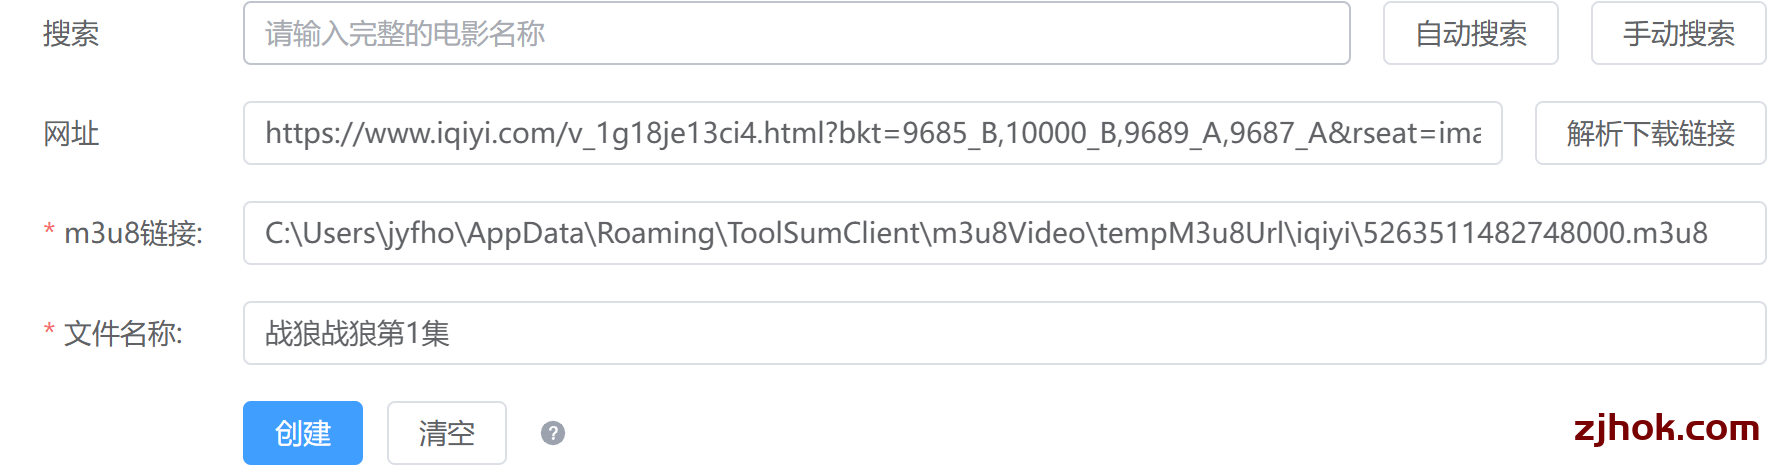Click the 网址 label
1782x470 pixels.
[x=71, y=133]
